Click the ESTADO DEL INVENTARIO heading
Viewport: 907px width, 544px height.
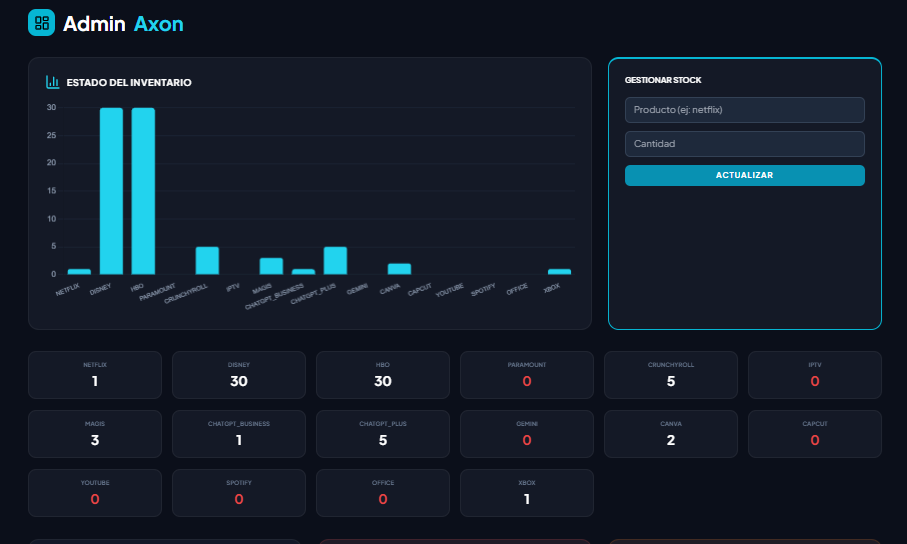[129, 82]
